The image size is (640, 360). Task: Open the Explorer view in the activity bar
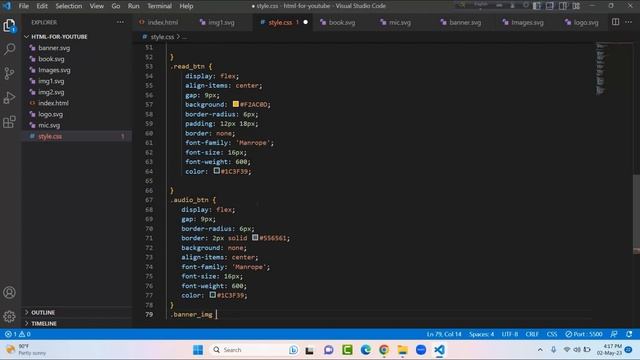(x=9, y=26)
